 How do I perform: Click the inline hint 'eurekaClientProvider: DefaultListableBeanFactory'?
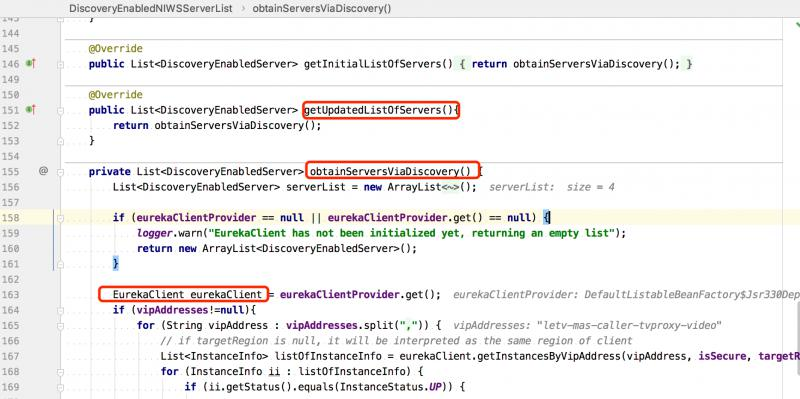pyautogui.click(x=627, y=294)
